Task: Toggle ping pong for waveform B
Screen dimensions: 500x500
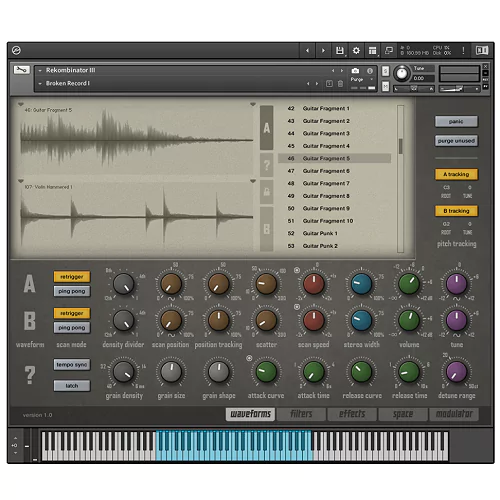Action: tap(72, 328)
